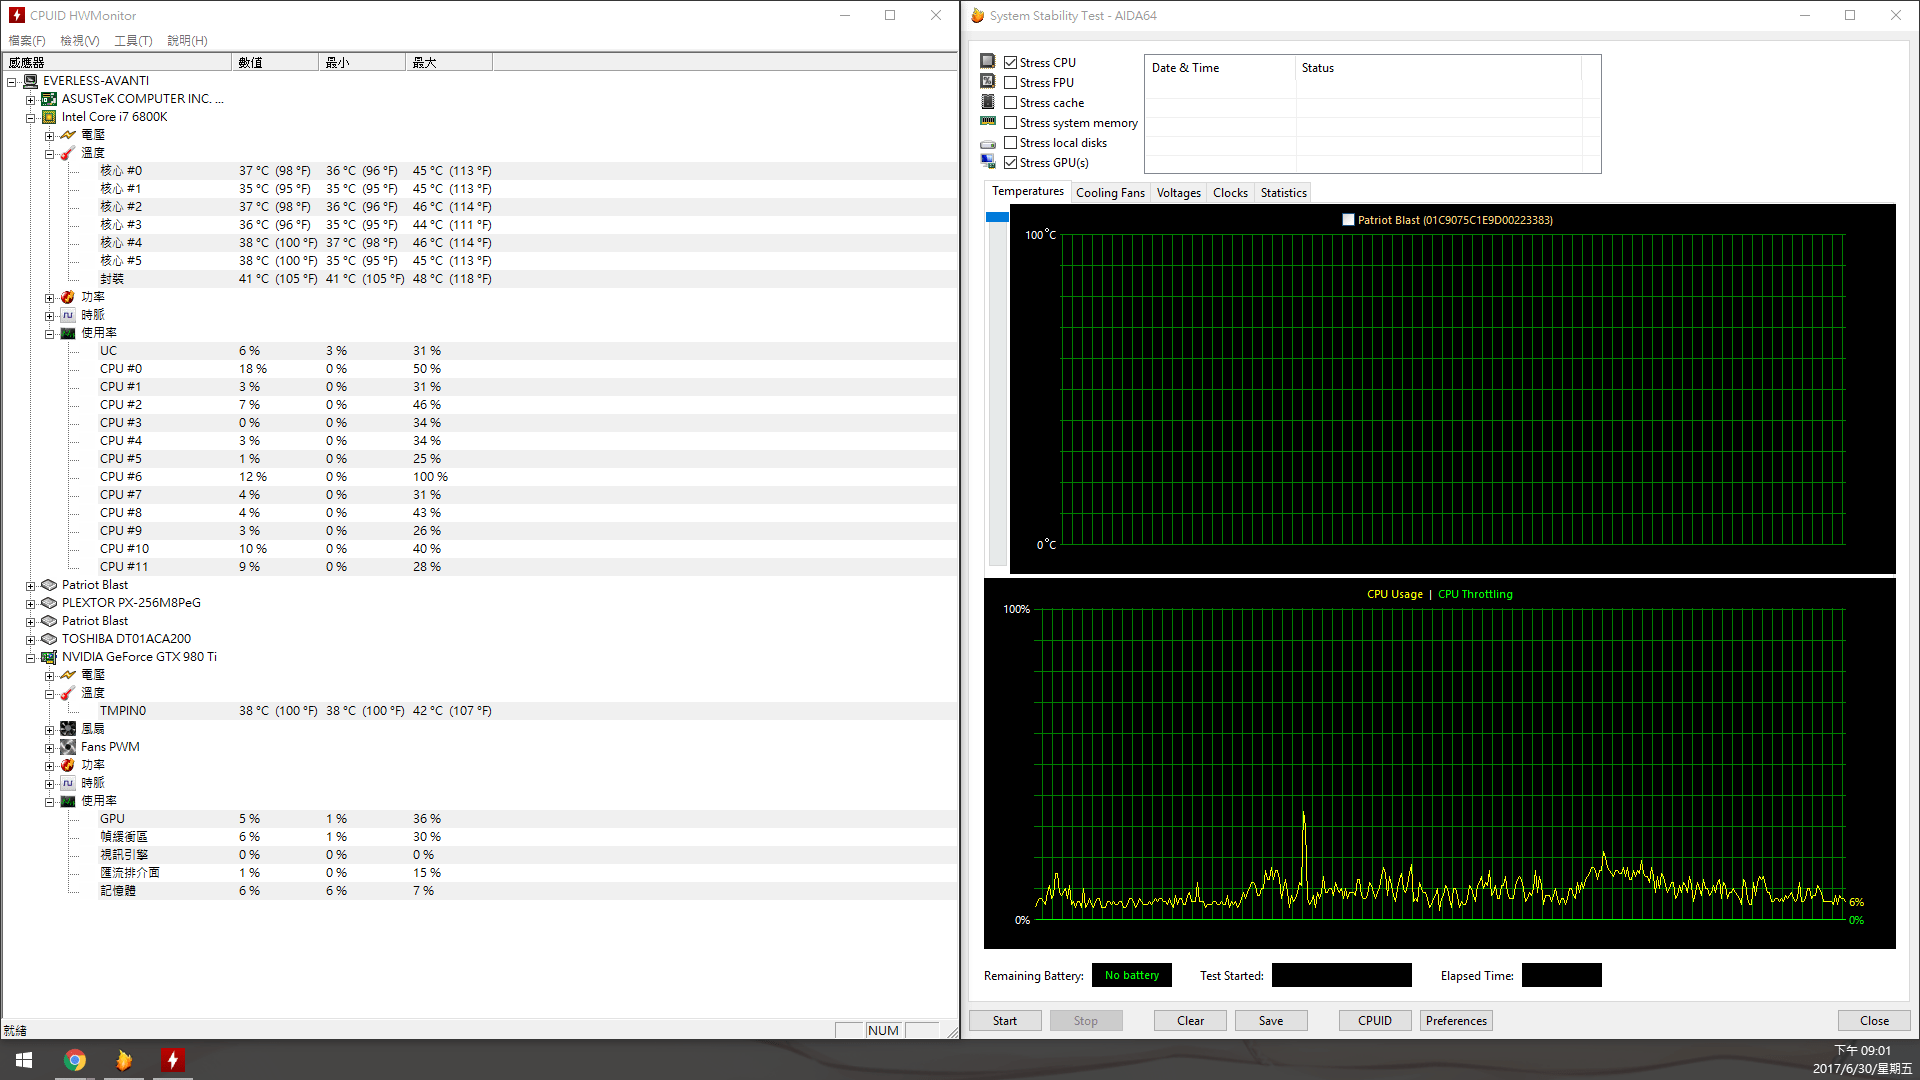
Task: Collapse the EVERLESS-AVANTI root node
Action: tap(12, 82)
